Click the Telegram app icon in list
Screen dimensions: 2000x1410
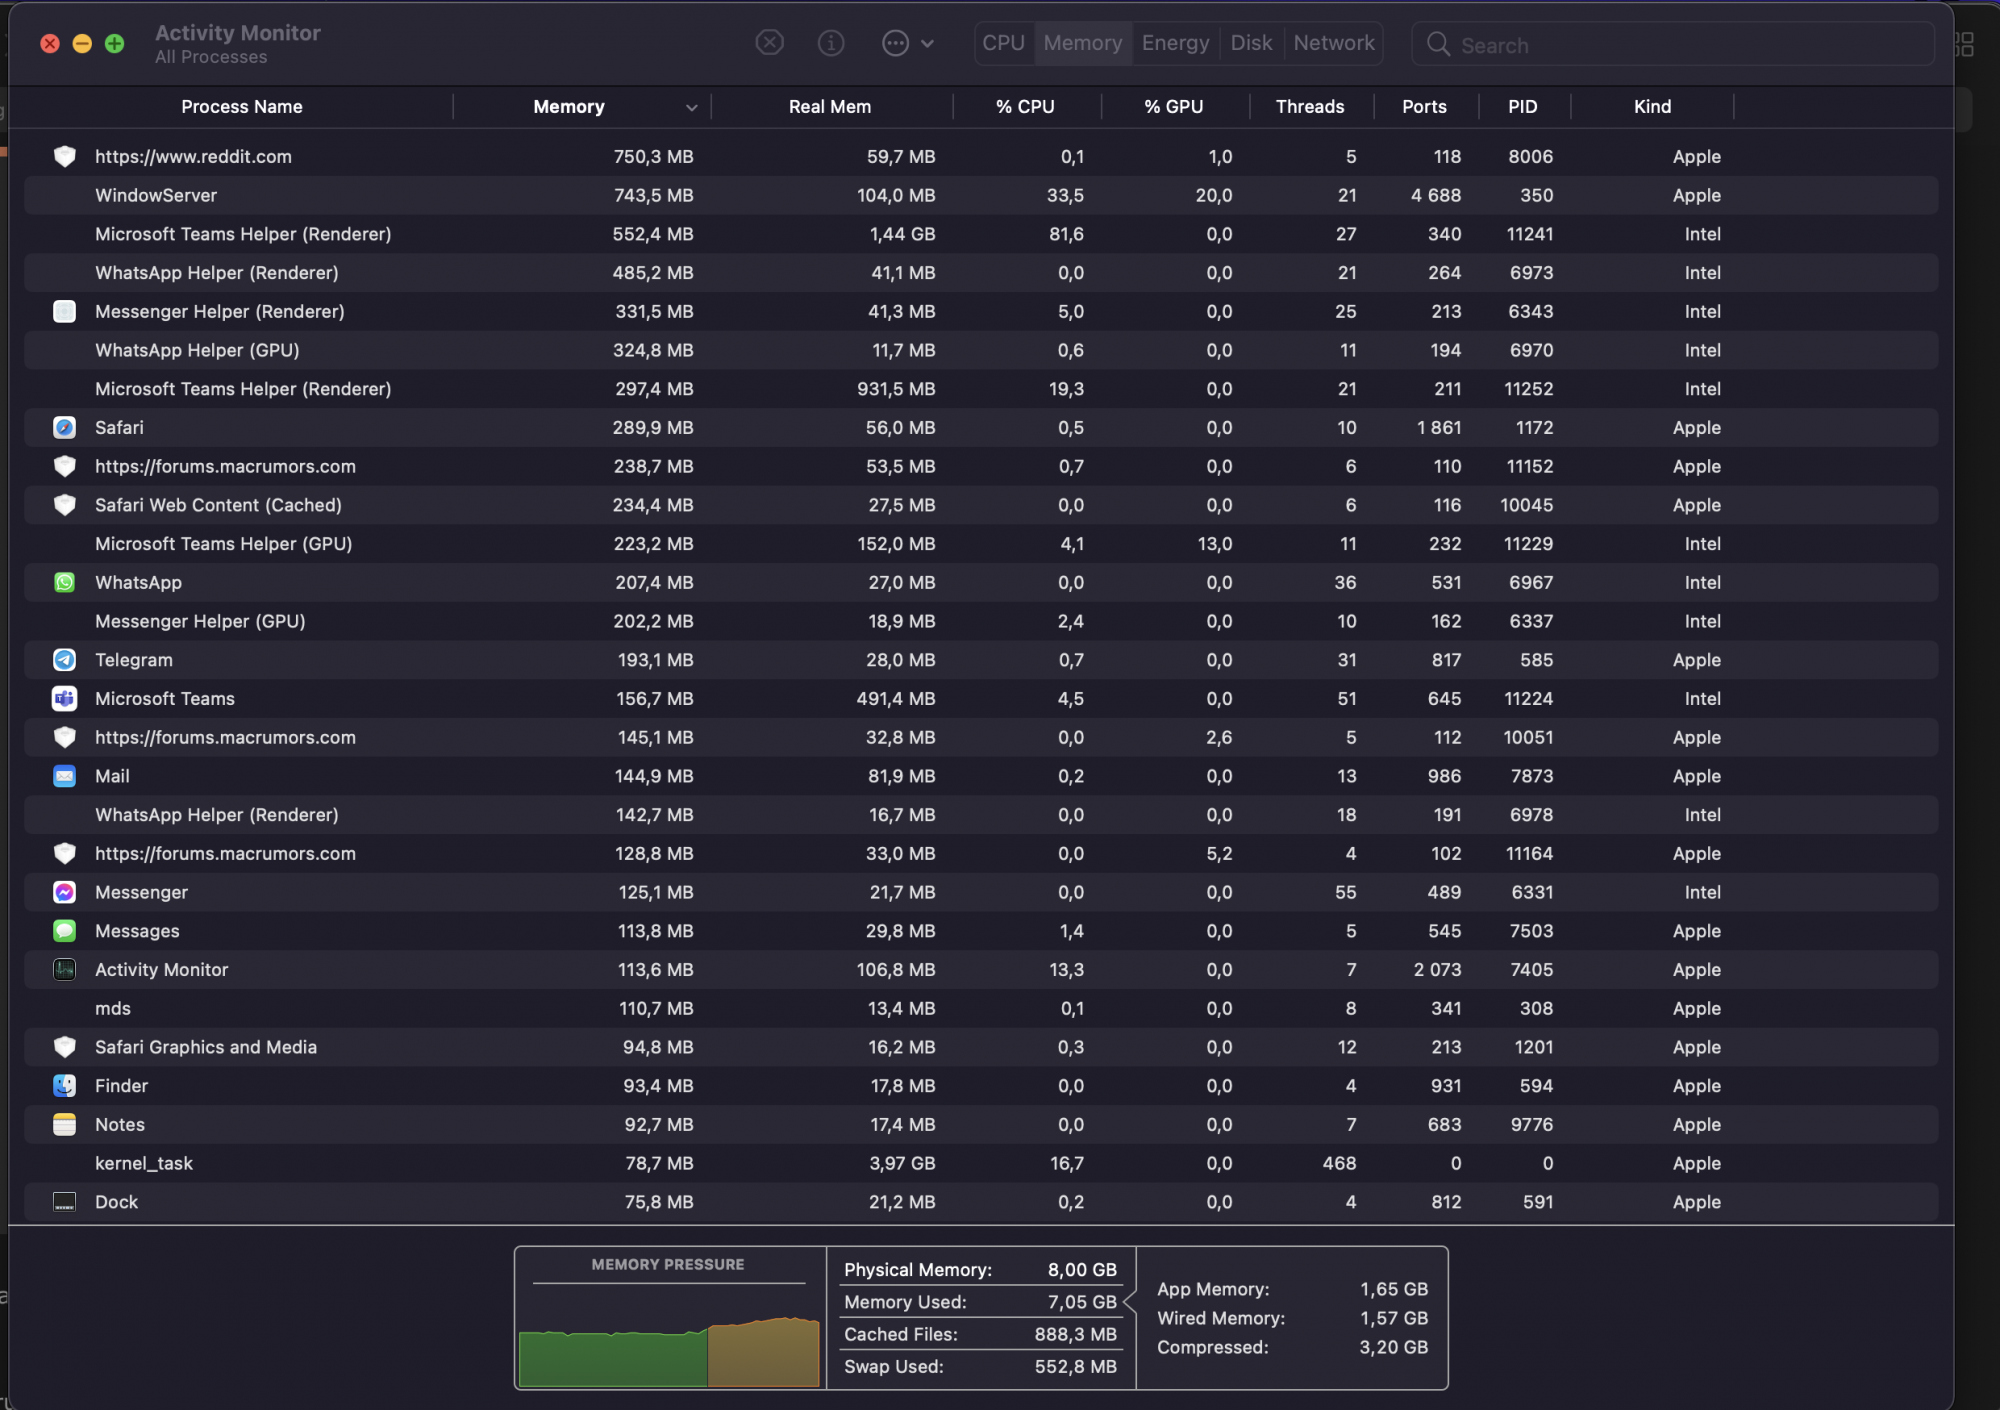tap(64, 660)
